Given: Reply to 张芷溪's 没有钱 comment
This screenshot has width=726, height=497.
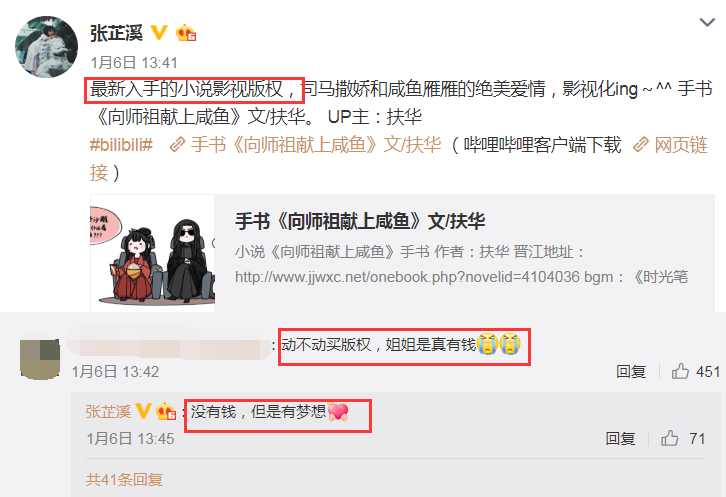Looking at the screenshot, I should point(620,439).
